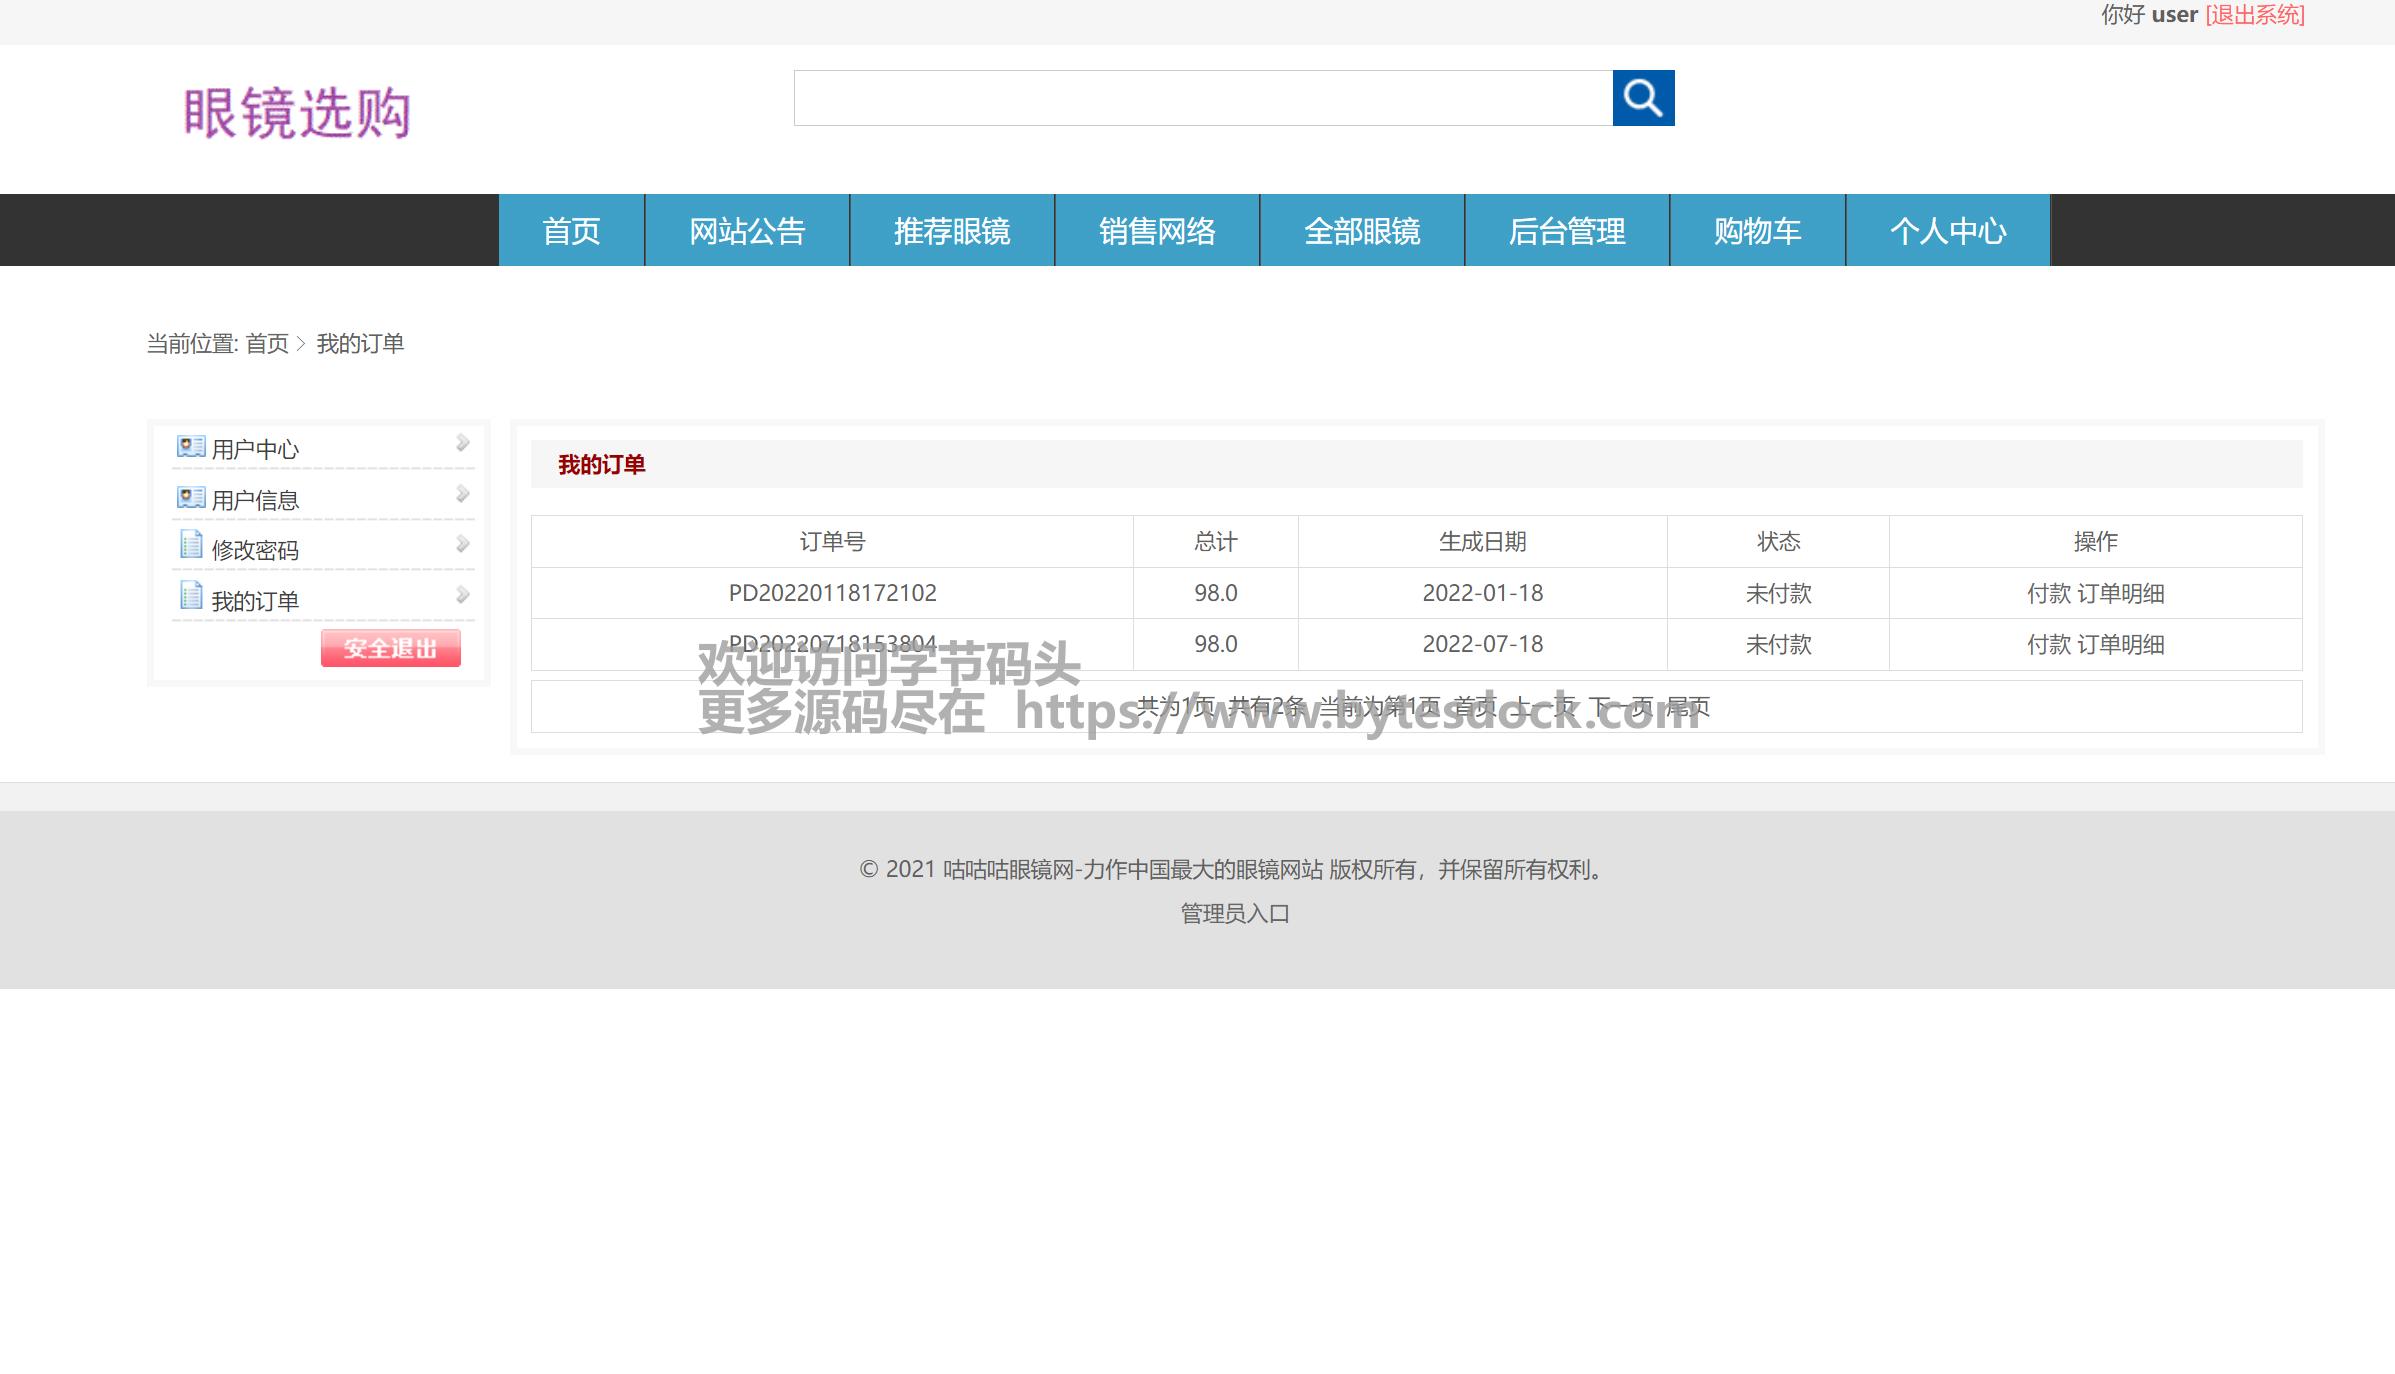Click 付款 for order PD20220118172102
The height and width of the screenshot is (1374, 2395).
2048,594
